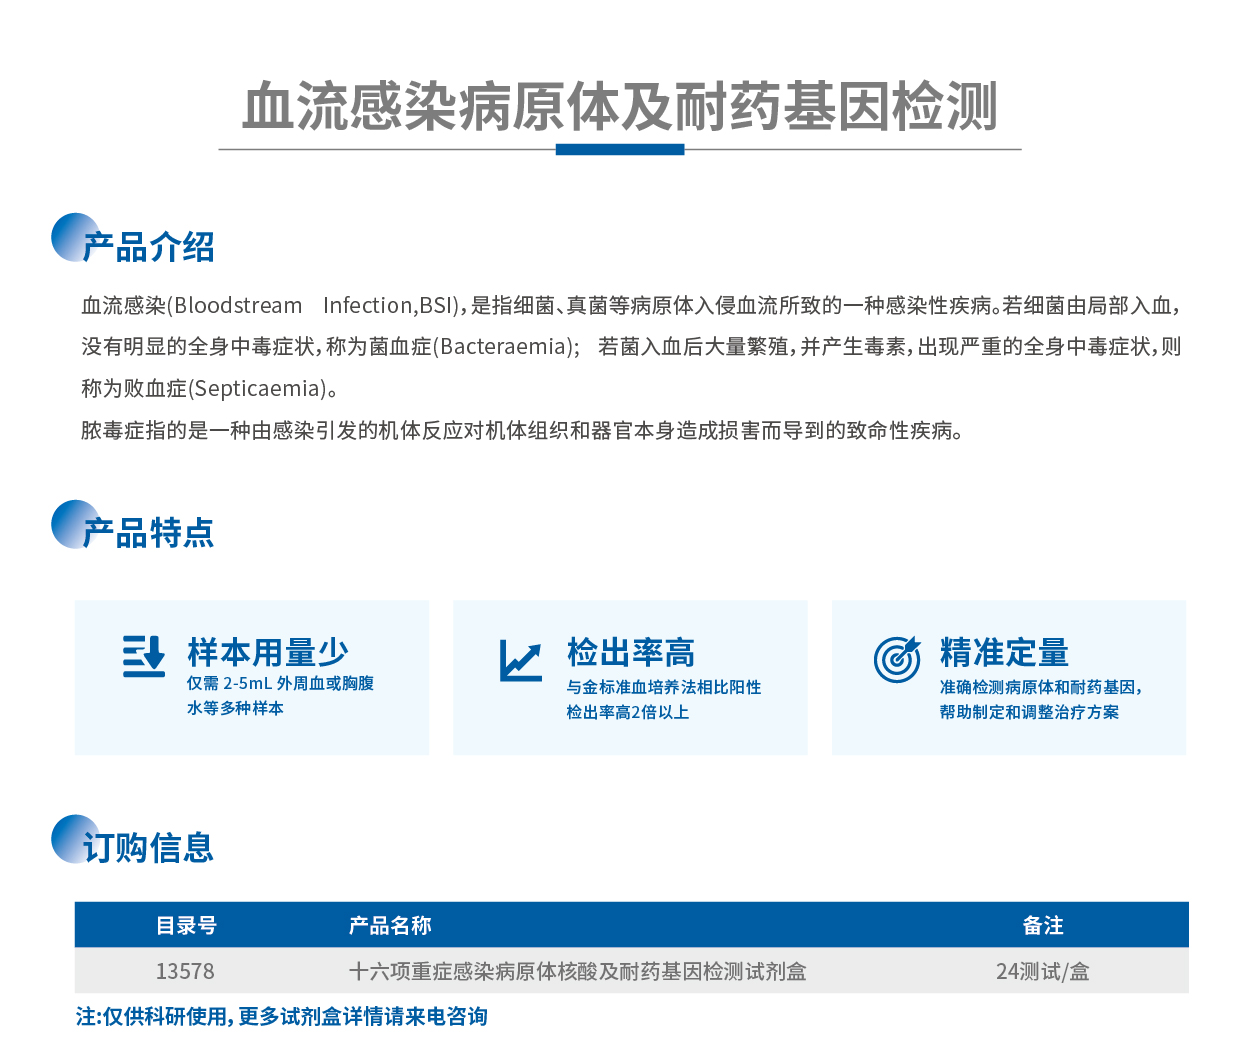1241x1037 pixels.
Task: Click the target icon beside 精准定量
Action: pos(897,659)
